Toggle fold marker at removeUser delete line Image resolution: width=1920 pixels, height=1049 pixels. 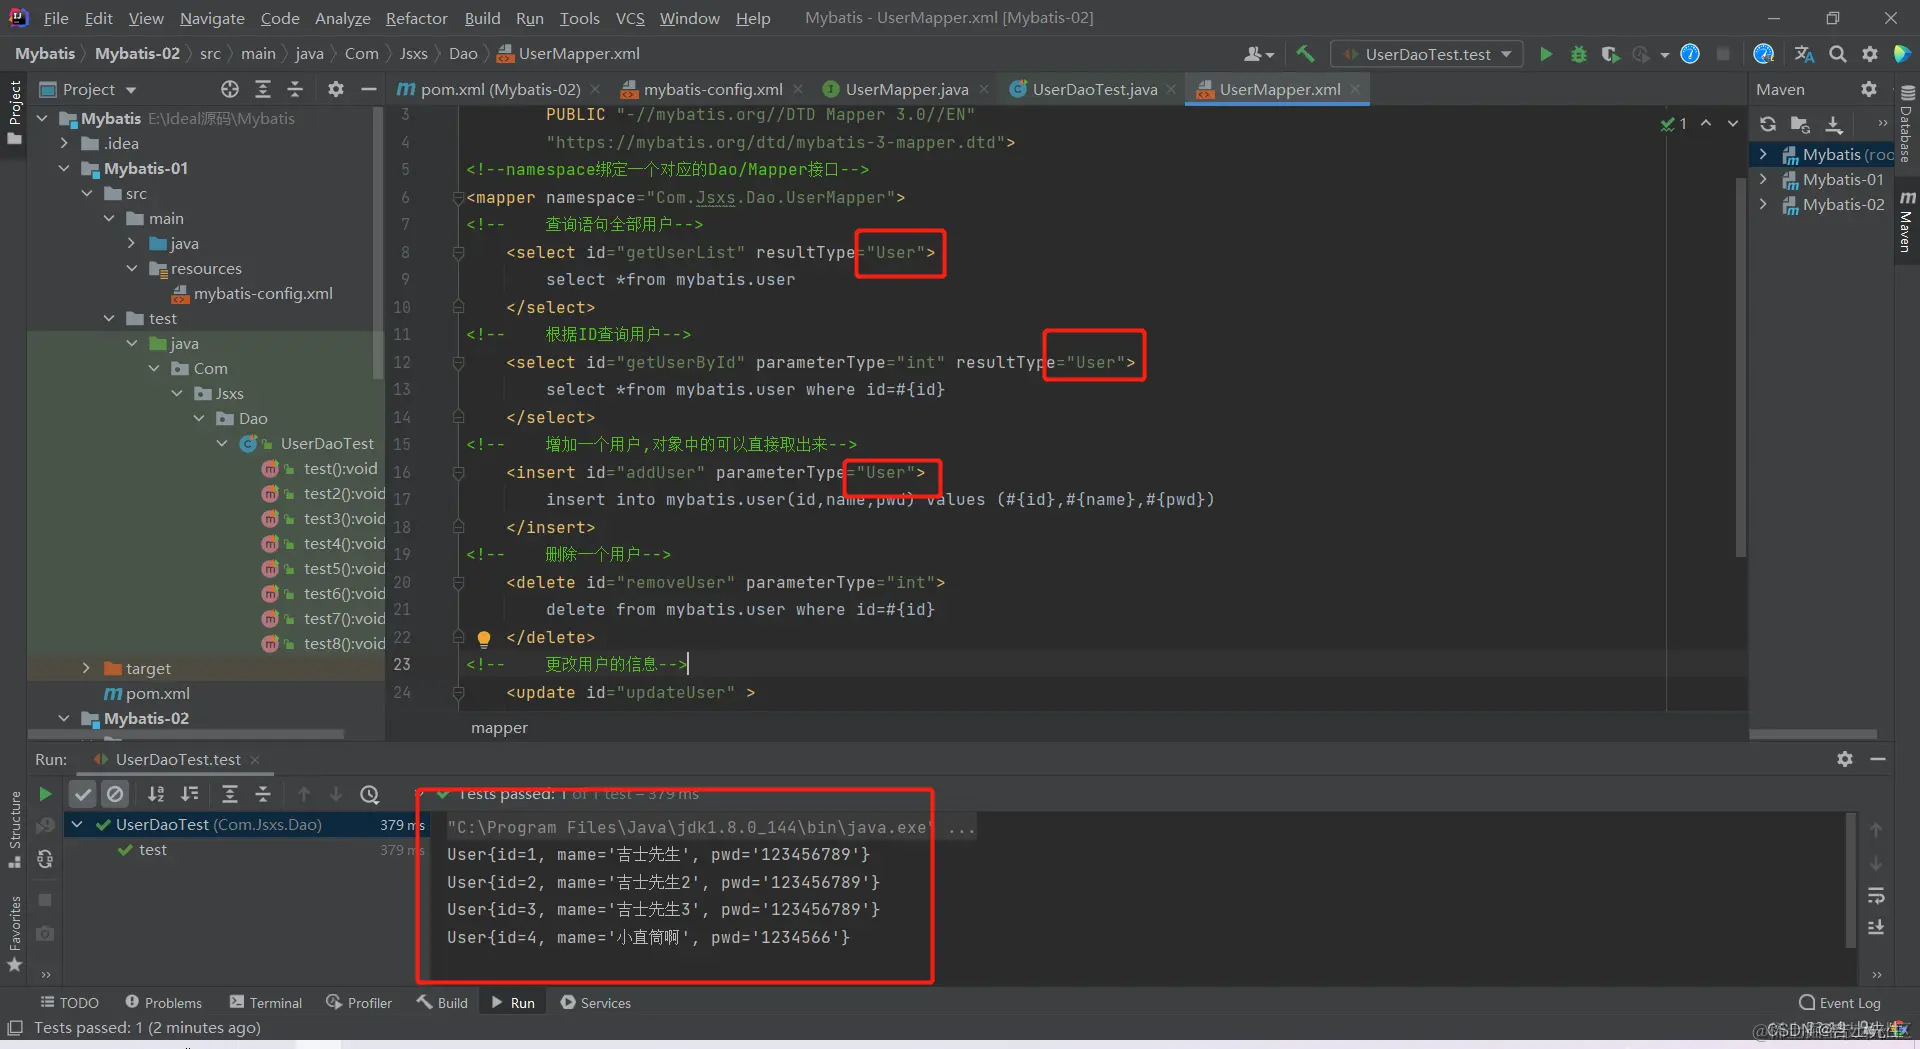point(458,583)
